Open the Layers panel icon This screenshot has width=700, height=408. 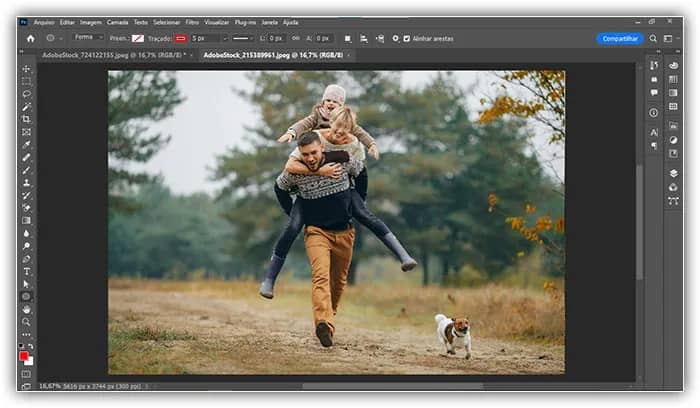[673, 173]
